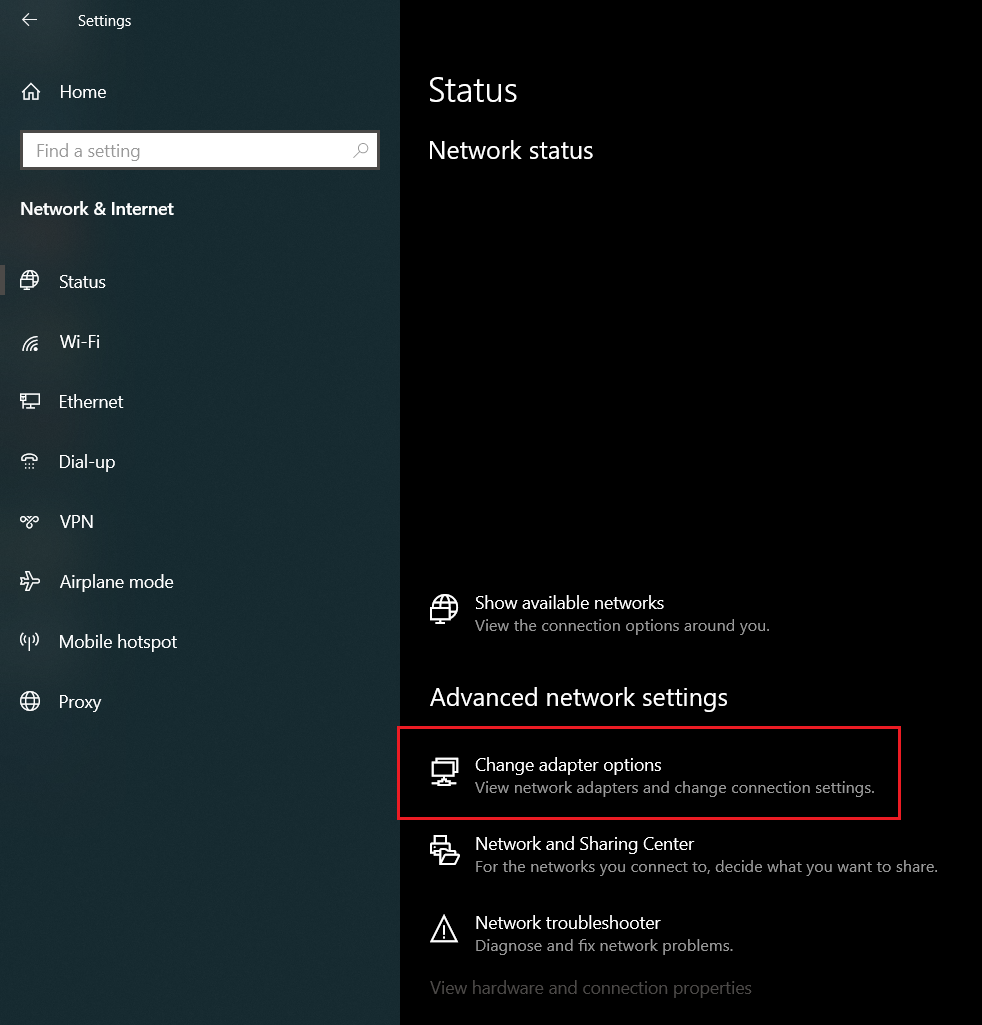Click the Mobile hotspot antenna icon
This screenshot has height=1025, width=982.
(30, 642)
